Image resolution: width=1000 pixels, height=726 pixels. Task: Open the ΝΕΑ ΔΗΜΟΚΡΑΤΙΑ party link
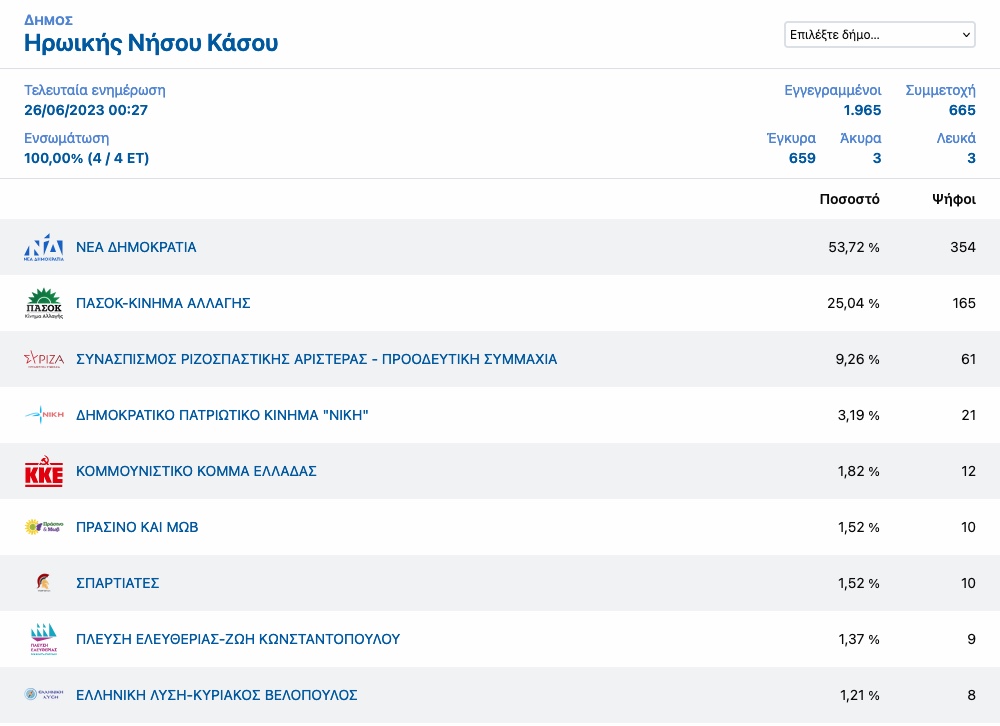pyautogui.click(x=136, y=248)
